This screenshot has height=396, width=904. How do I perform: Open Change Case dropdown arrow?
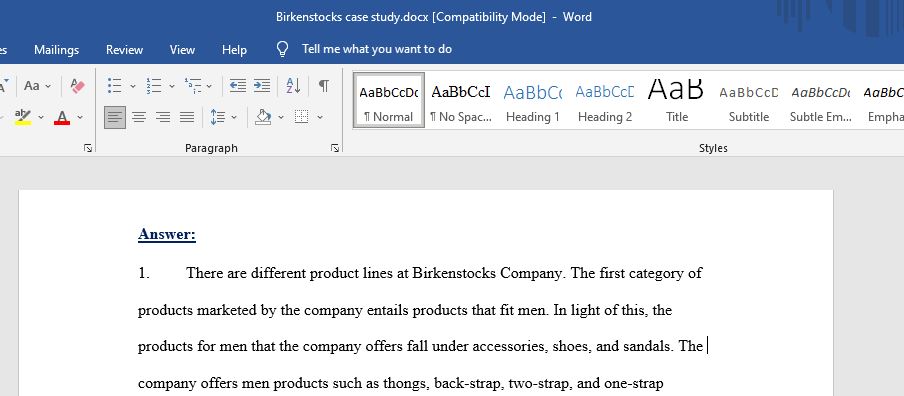(x=48, y=86)
